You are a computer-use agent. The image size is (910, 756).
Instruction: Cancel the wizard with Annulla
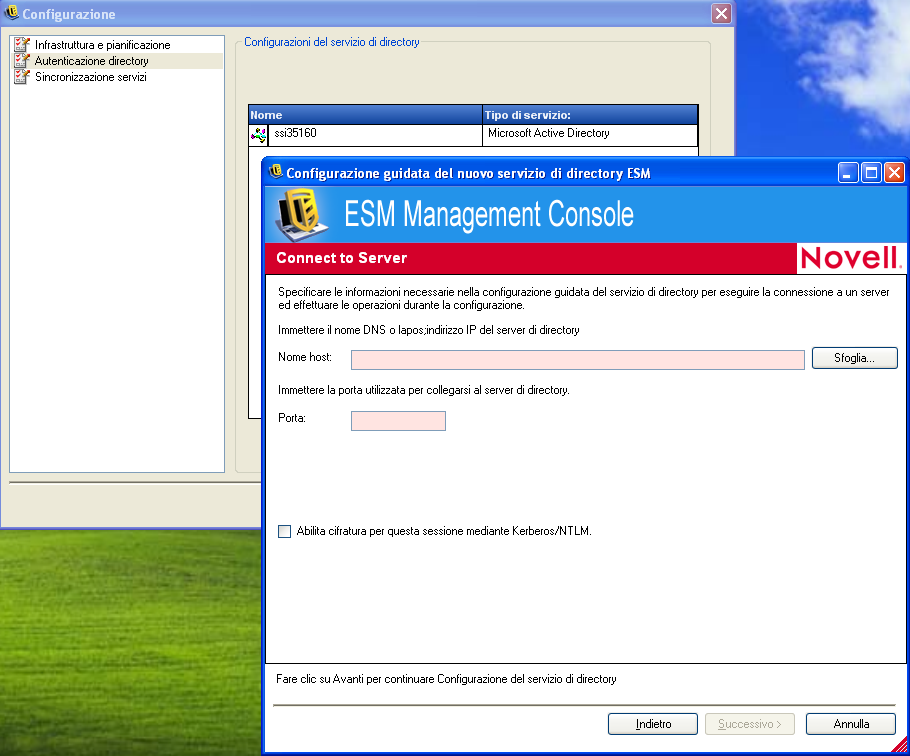851,724
